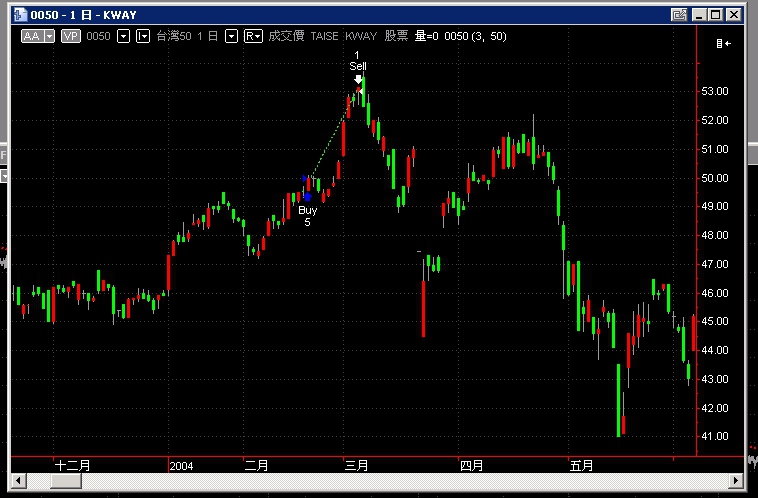Image resolution: width=758 pixels, height=498 pixels.
Task: Click the 二月 date axis label
Action: (256, 466)
